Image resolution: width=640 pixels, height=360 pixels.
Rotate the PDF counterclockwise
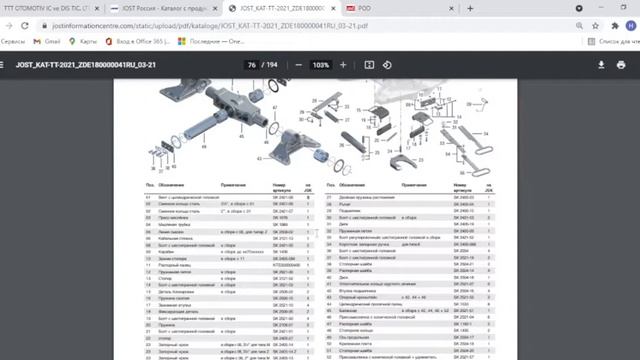(387, 65)
